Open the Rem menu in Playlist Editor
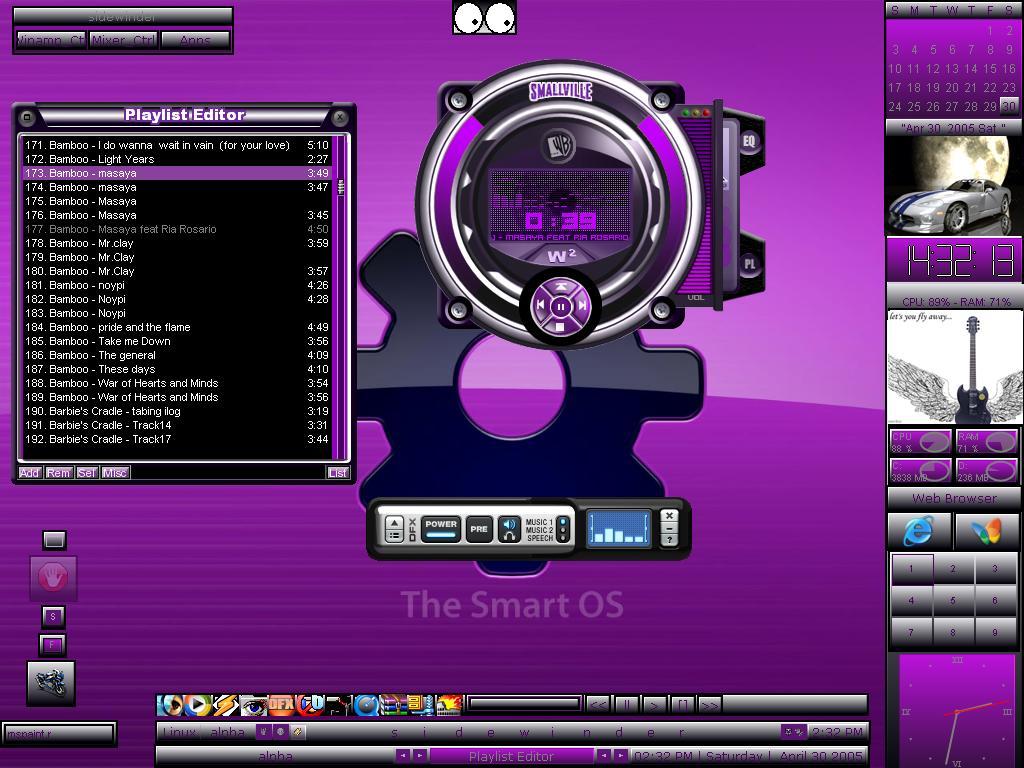1024x768 pixels. [x=57, y=472]
